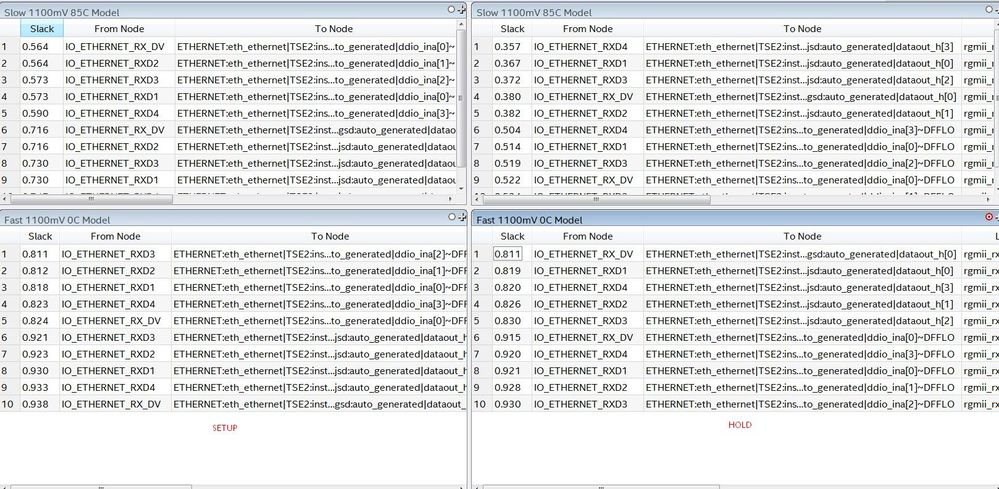Select the slack cell 0.928 in the Fast HOLD table
The width and height of the screenshot is (999, 489).
tap(512, 388)
